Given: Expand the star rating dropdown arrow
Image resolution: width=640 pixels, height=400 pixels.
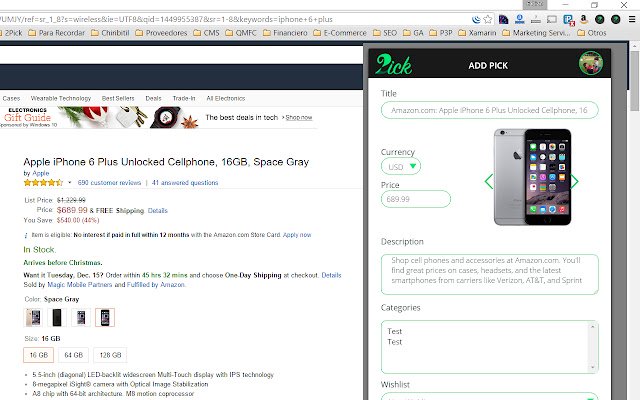Looking at the screenshot, I should [x=69, y=182].
